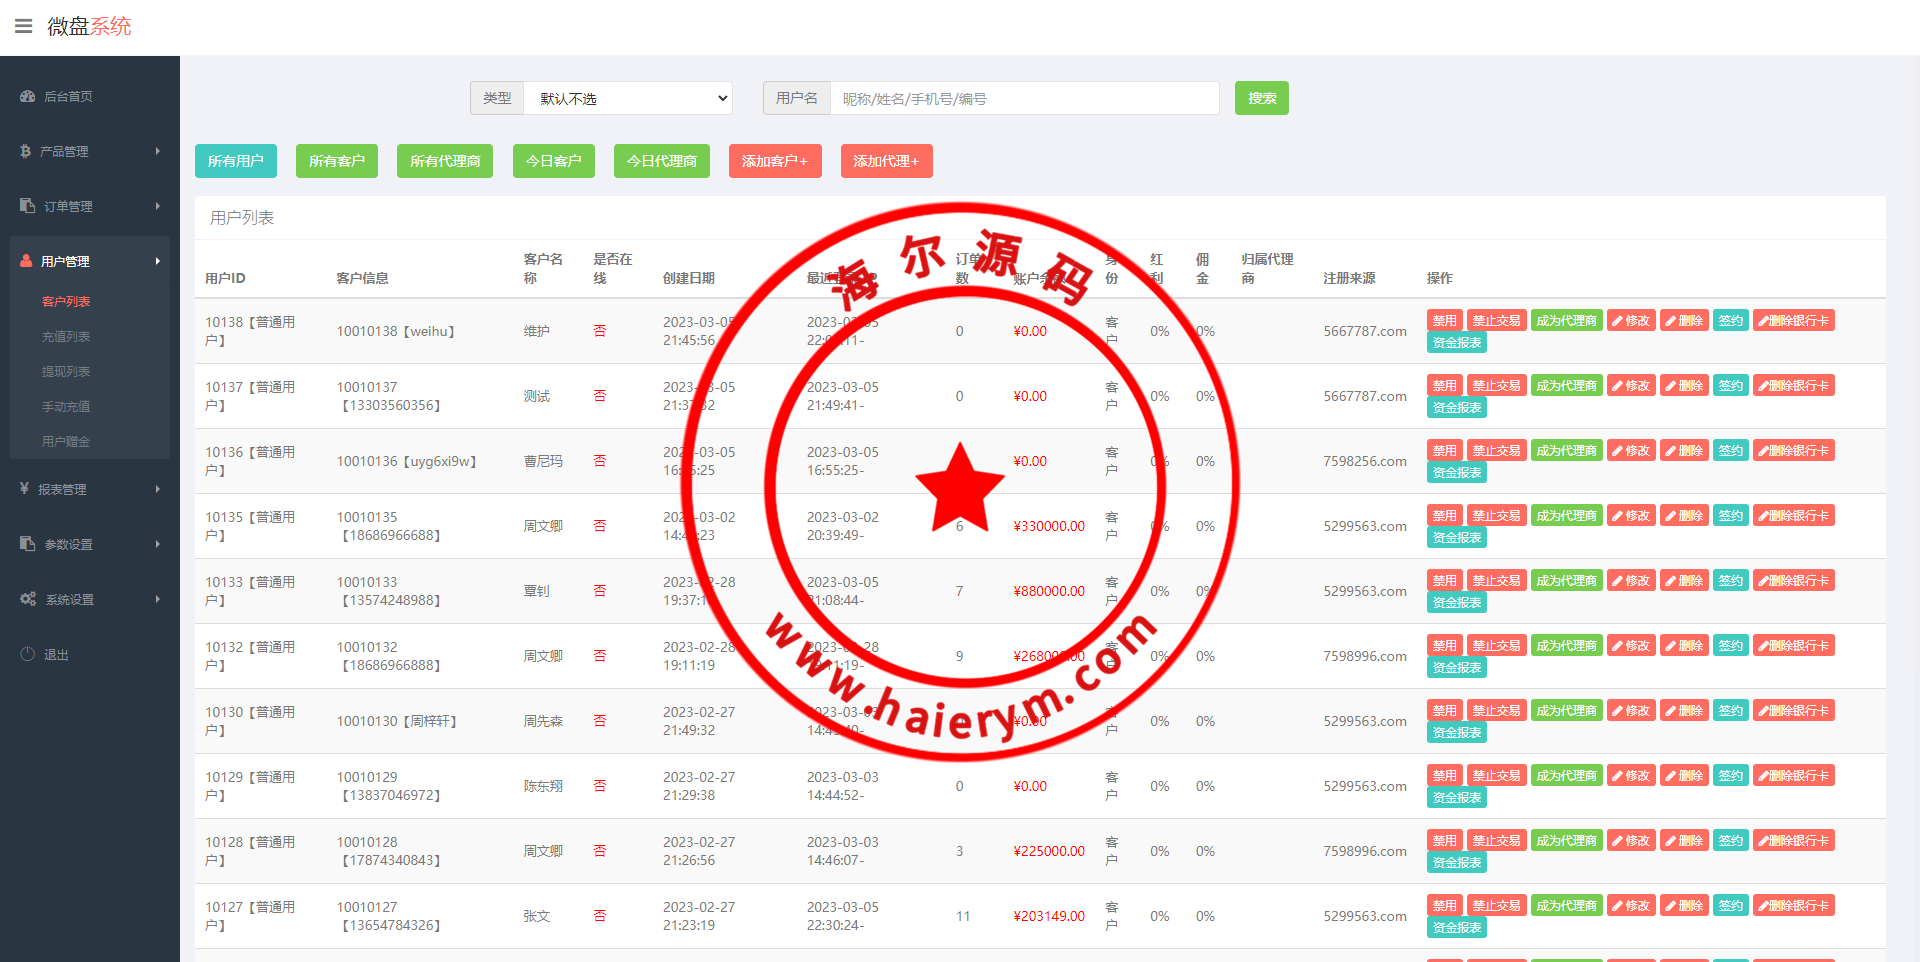
Task: Filter list with 今日客户 button
Action: [x=553, y=161]
